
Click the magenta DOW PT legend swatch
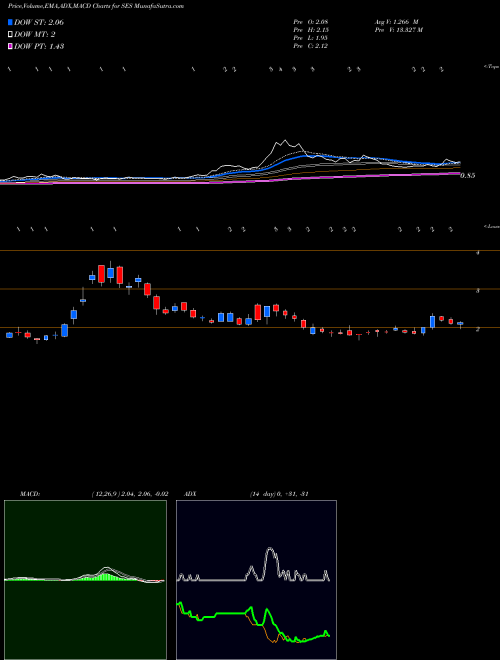pos(10,46)
